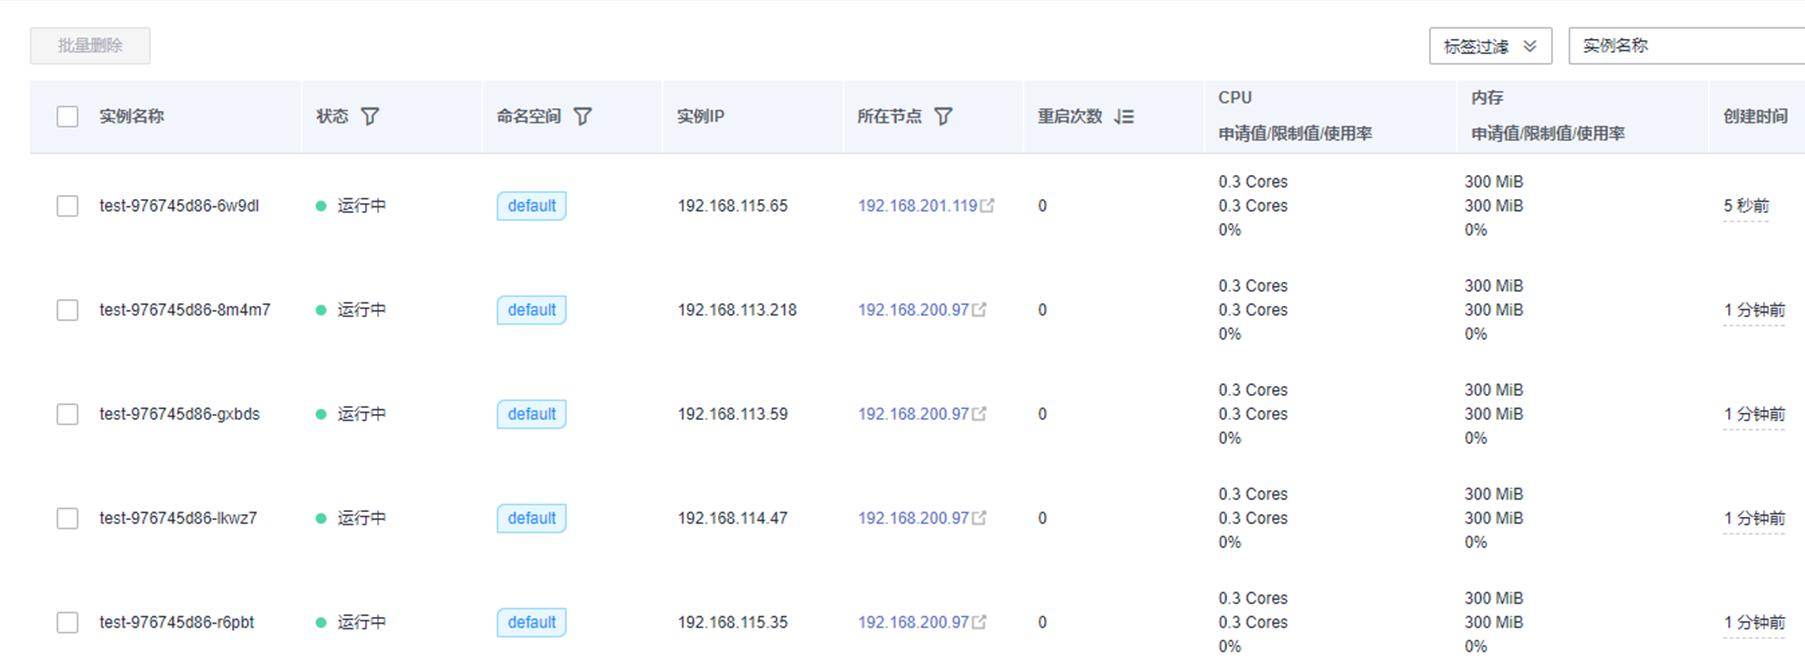
Task: Click external link icon in test-976745d86-r6pbt row
Action: point(979,622)
